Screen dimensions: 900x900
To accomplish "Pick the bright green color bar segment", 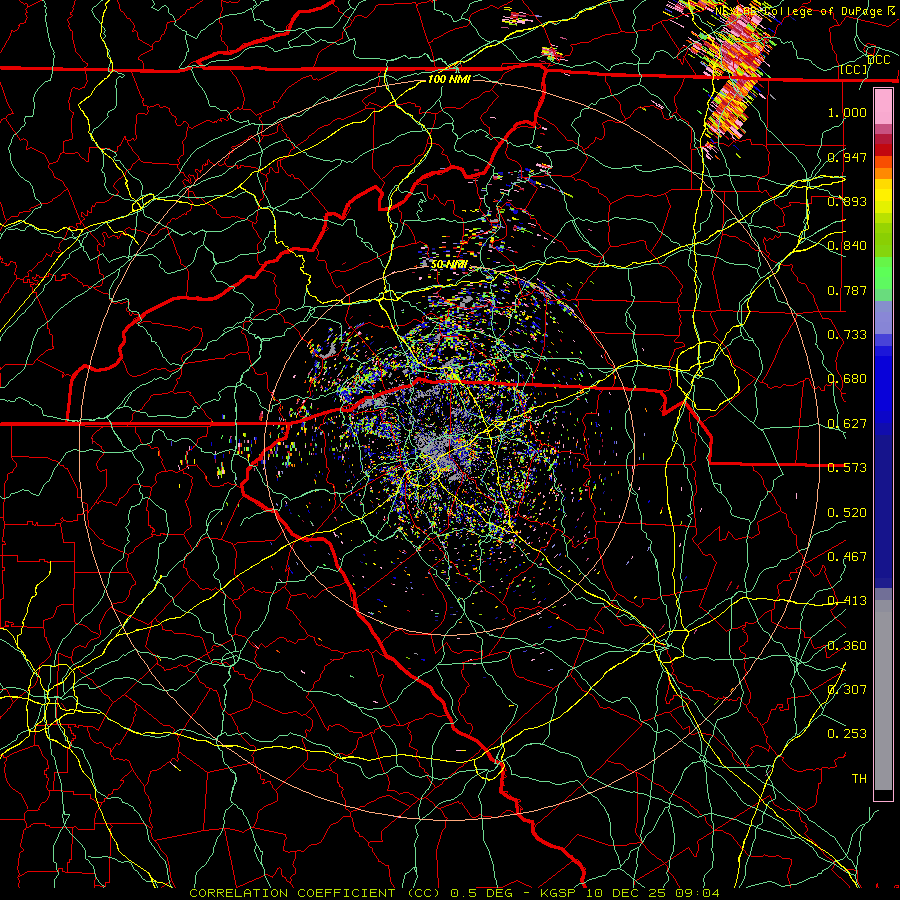I will click(883, 273).
